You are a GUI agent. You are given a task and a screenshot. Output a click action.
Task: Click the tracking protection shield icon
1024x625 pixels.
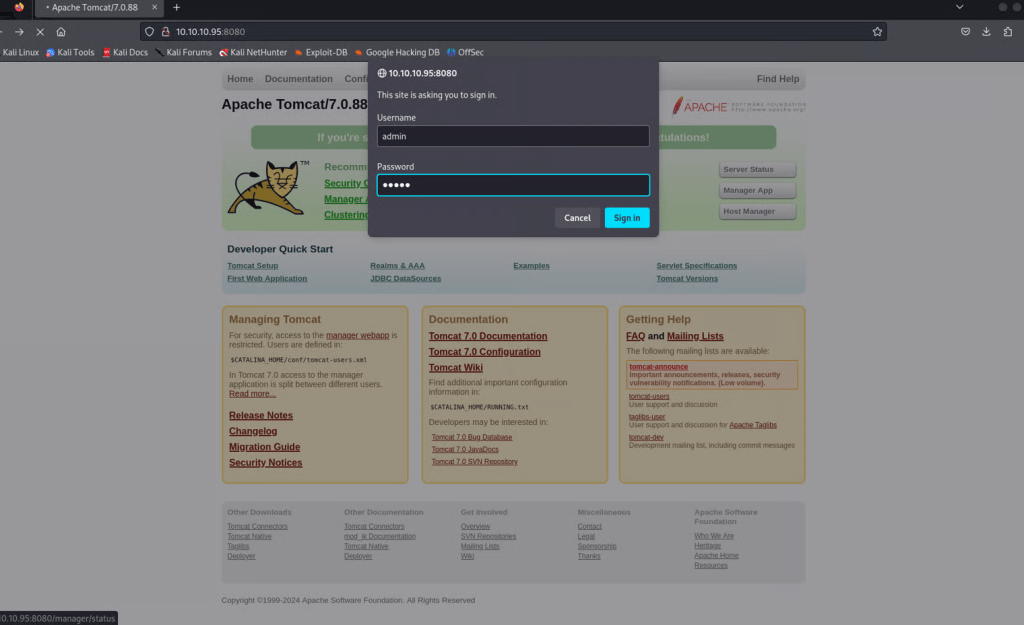pos(151,32)
